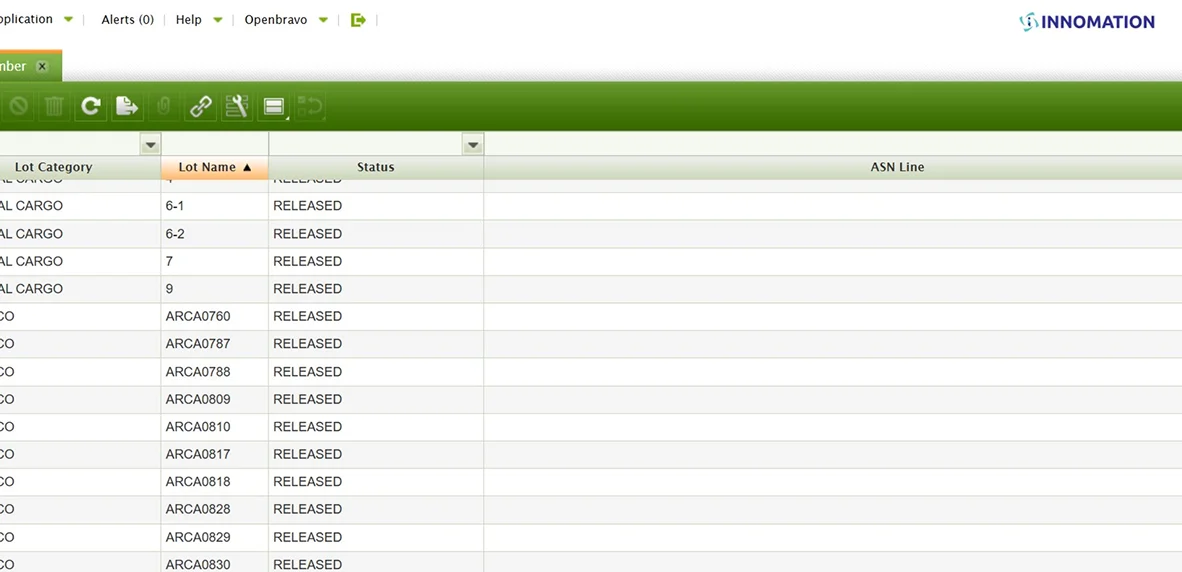
Task: Click the chain link icon in toolbar
Action: [201, 106]
